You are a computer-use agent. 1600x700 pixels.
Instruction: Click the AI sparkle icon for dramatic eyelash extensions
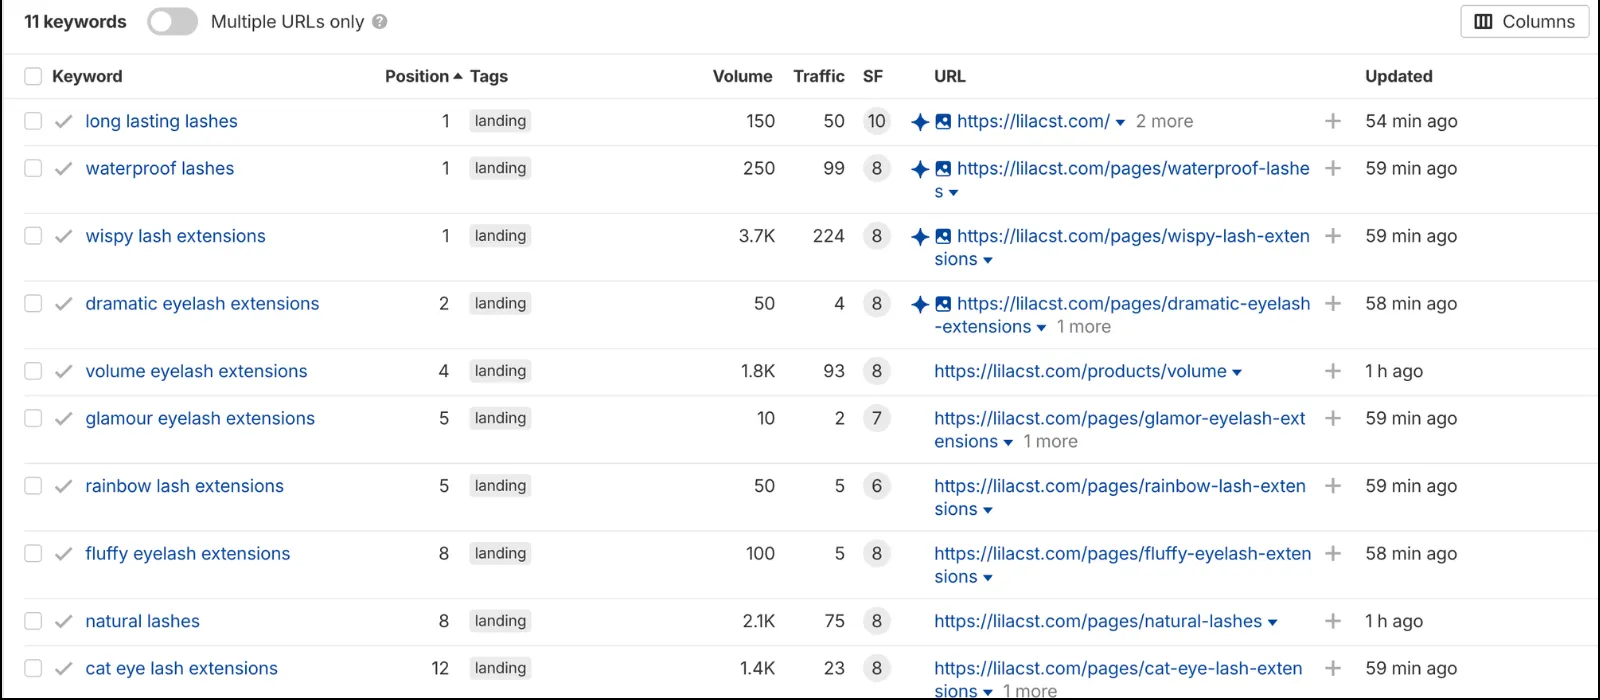click(x=920, y=304)
